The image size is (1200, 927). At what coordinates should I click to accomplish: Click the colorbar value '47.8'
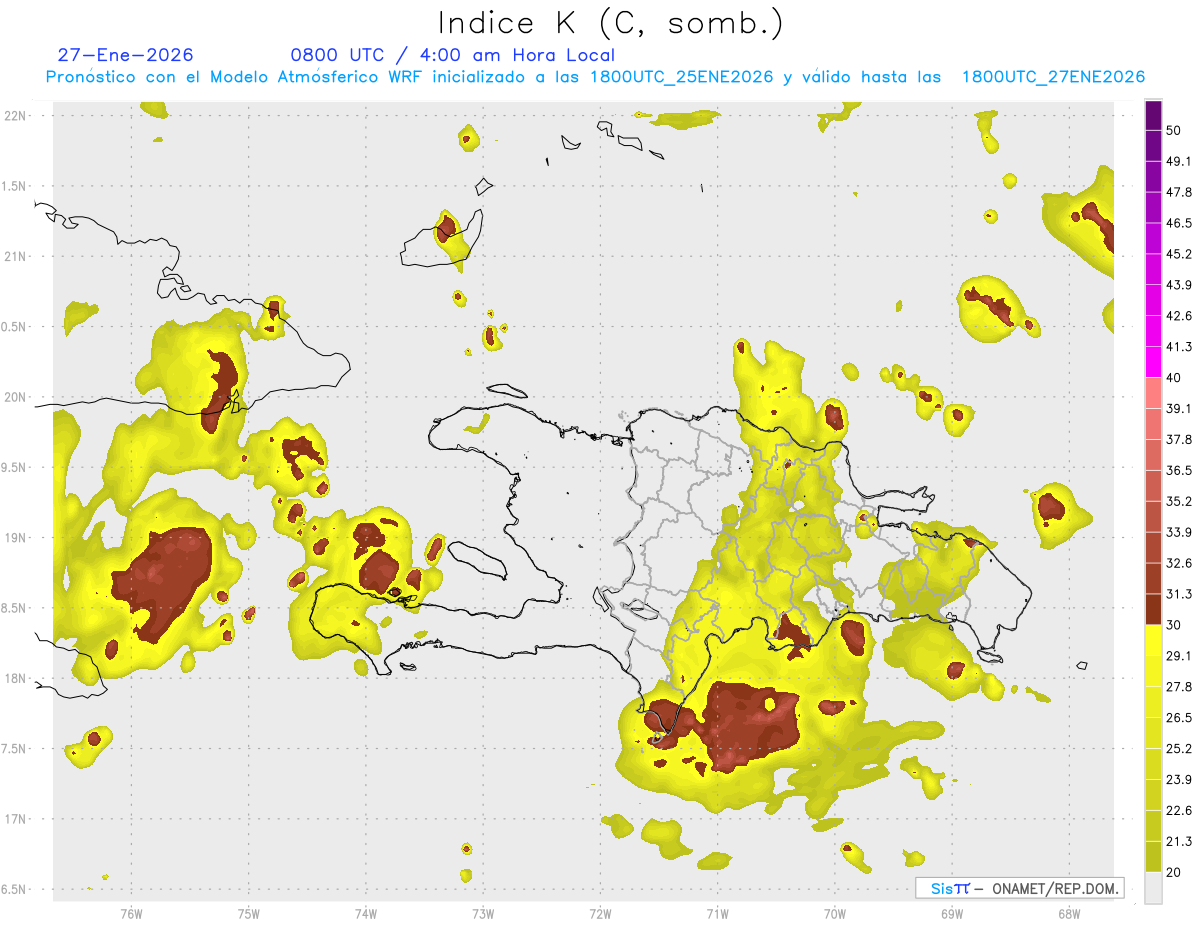point(1179,192)
